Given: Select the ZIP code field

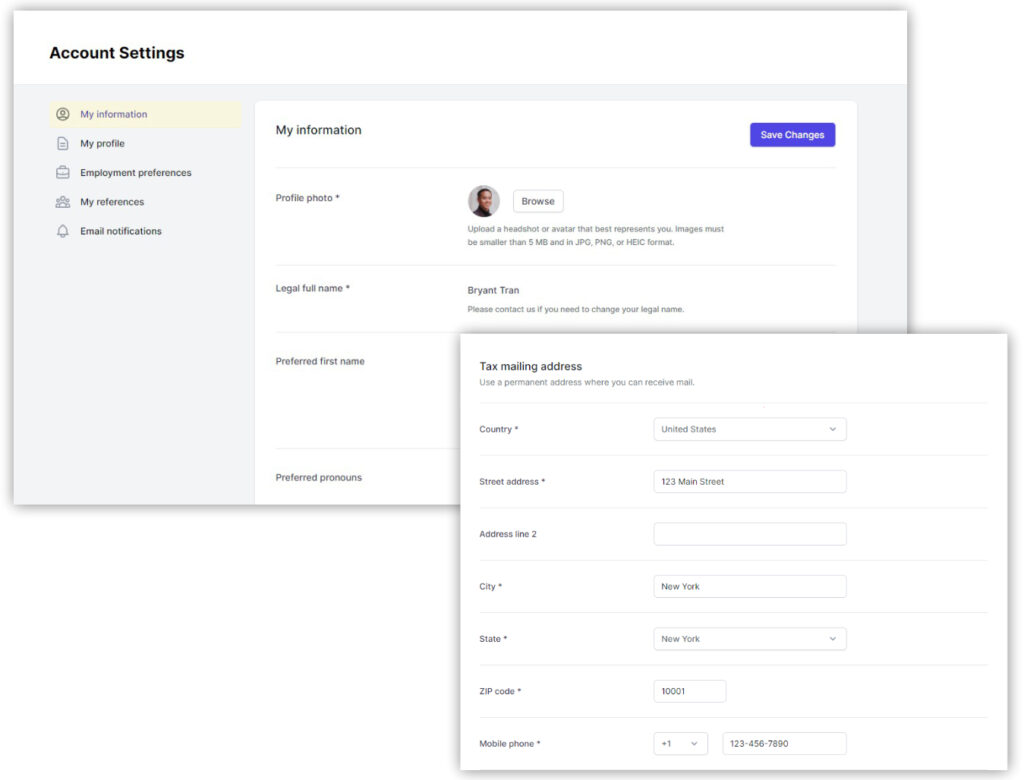Looking at the screenshot, I should tap(689, 692).
